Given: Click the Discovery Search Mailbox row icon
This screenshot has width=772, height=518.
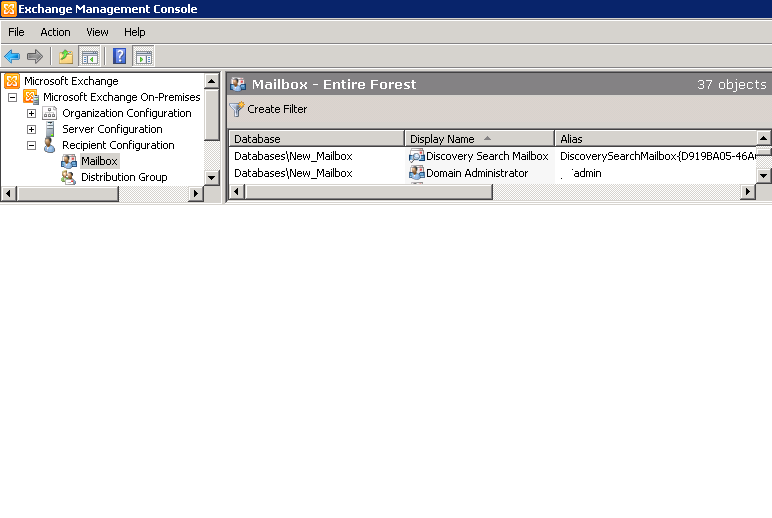Looking at the screenshot, I should click(x=417, y=156).
